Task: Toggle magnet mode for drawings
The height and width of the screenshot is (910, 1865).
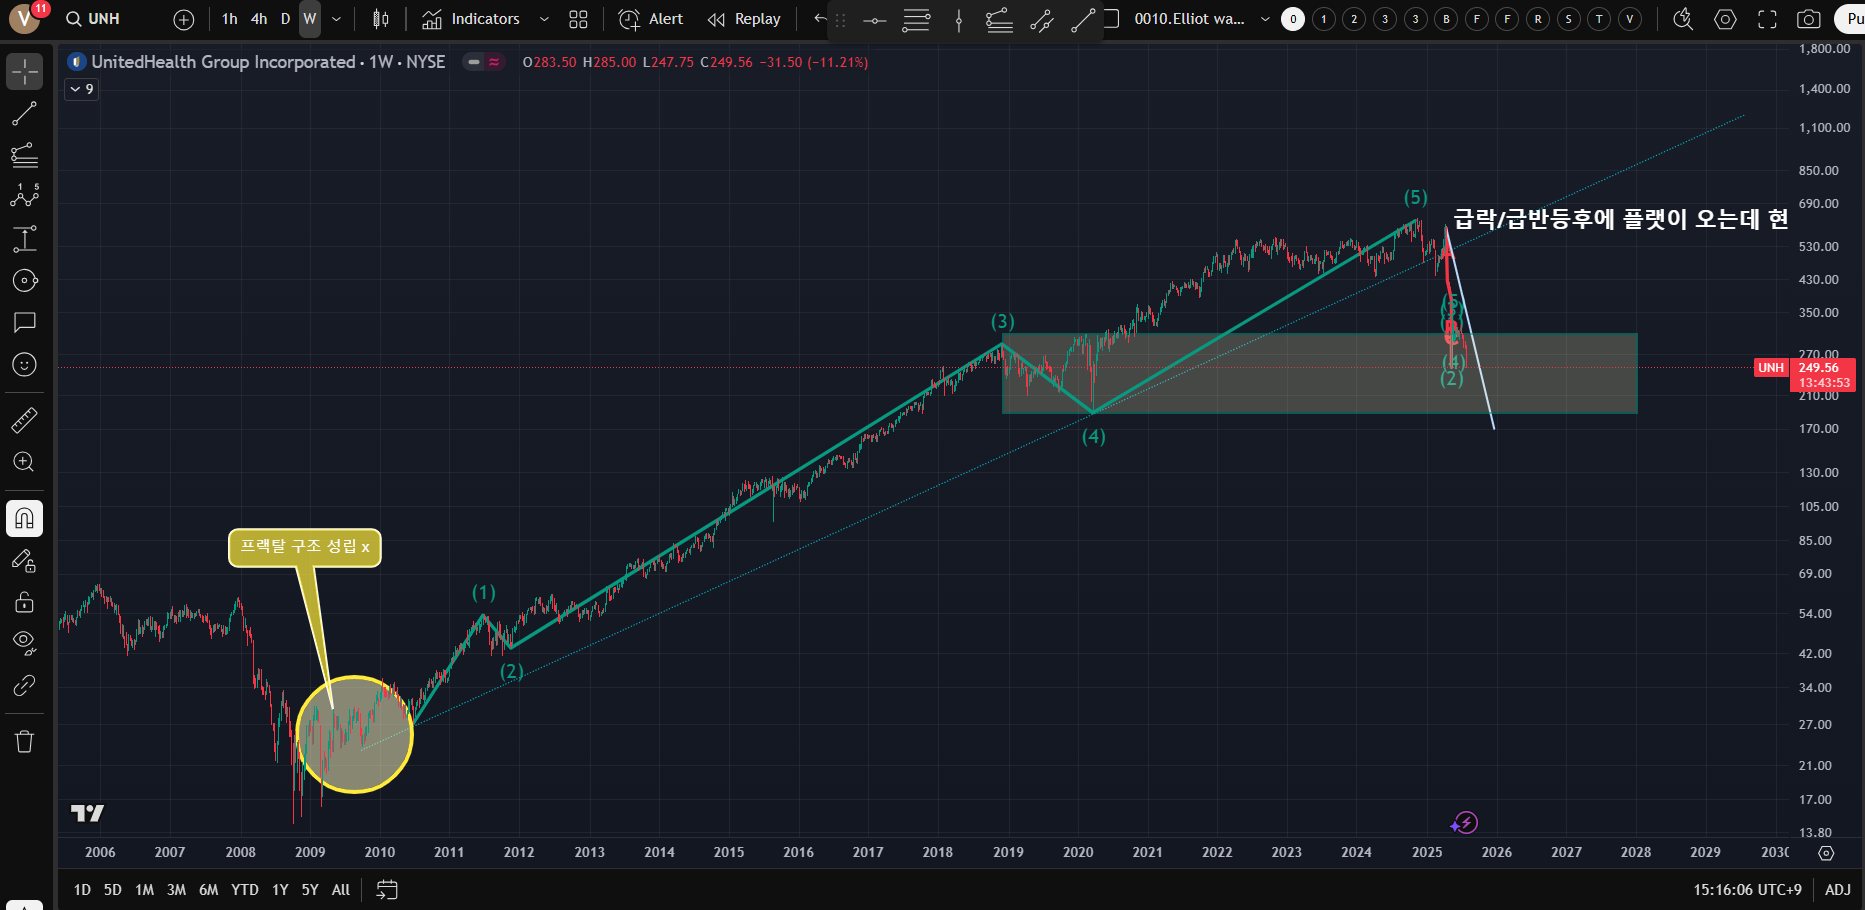Action: click(x=24, y=518)
